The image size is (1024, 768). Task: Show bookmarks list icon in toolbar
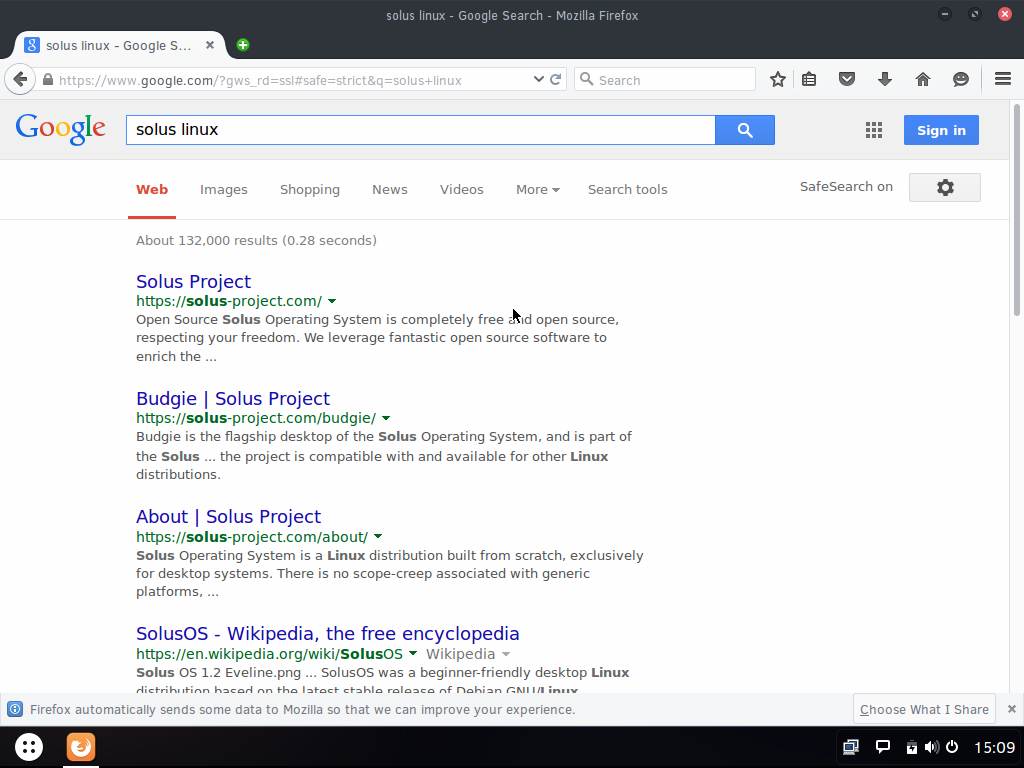(x=809, y=80)
